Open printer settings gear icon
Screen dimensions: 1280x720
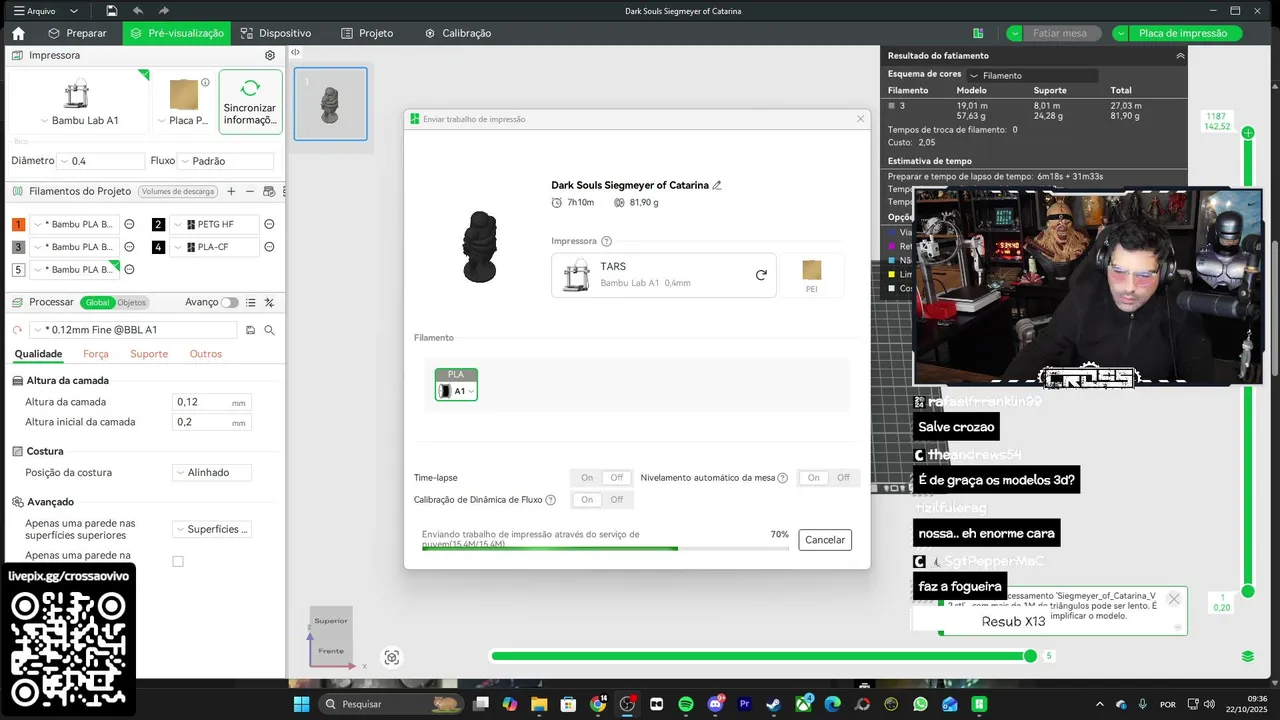click(270, 56)
